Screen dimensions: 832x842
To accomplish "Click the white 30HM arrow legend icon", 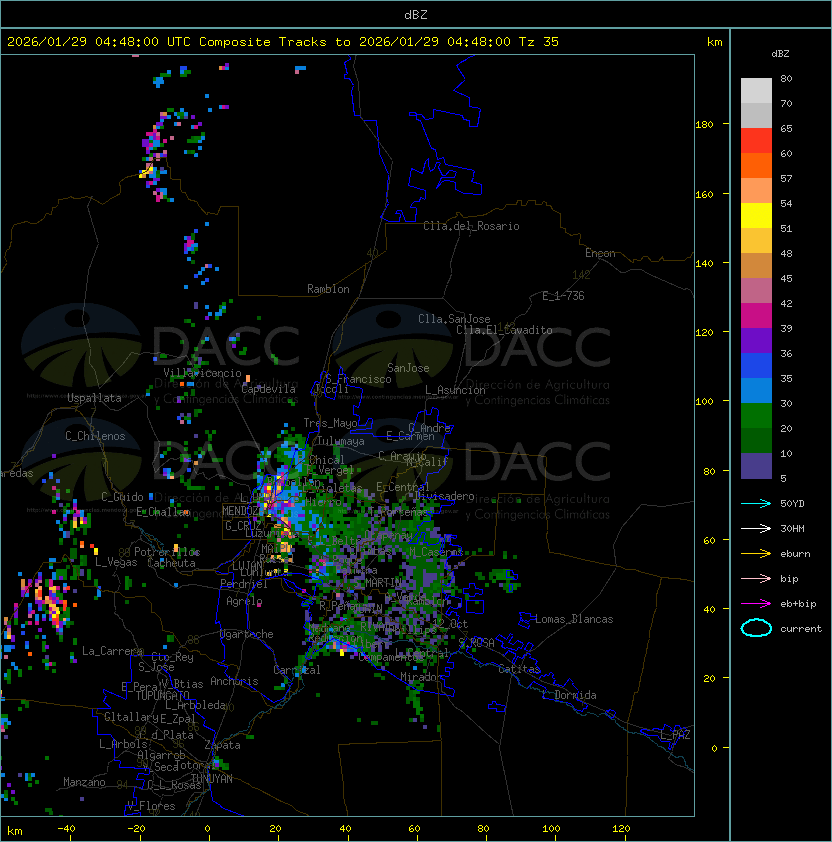I will (x=756, y=528).
